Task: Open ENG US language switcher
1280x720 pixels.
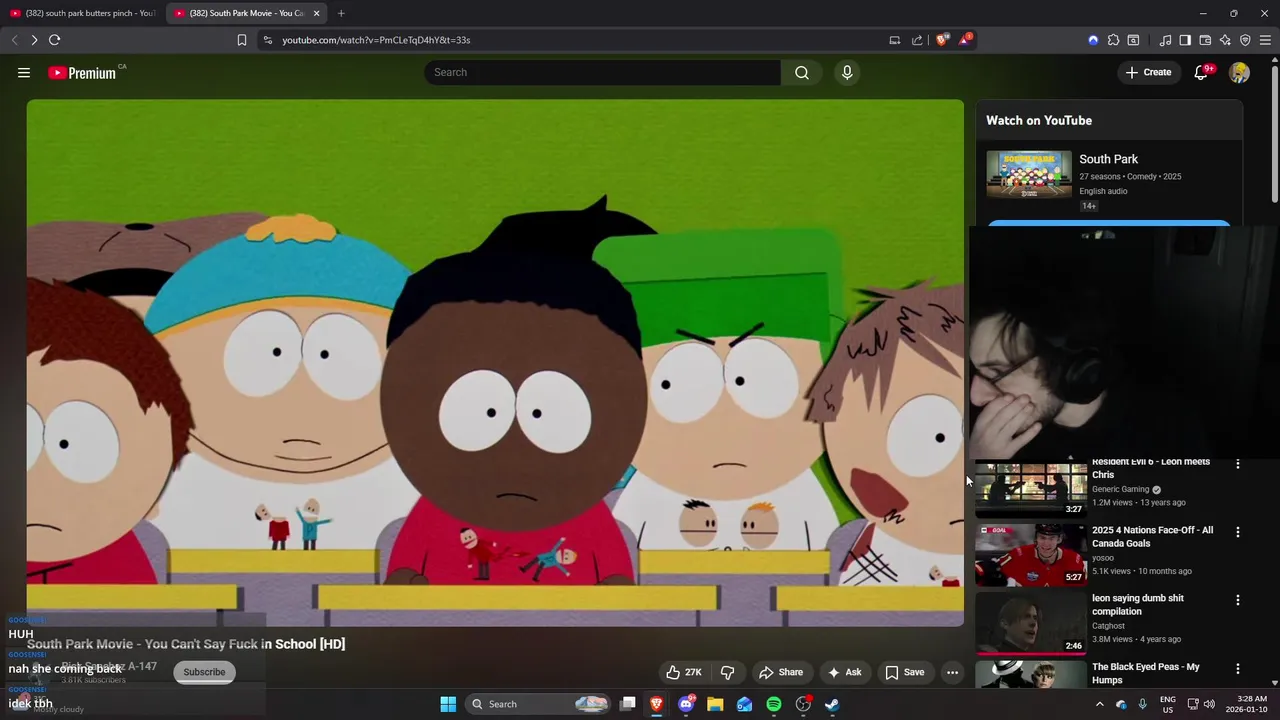Action: [1168, 704]
